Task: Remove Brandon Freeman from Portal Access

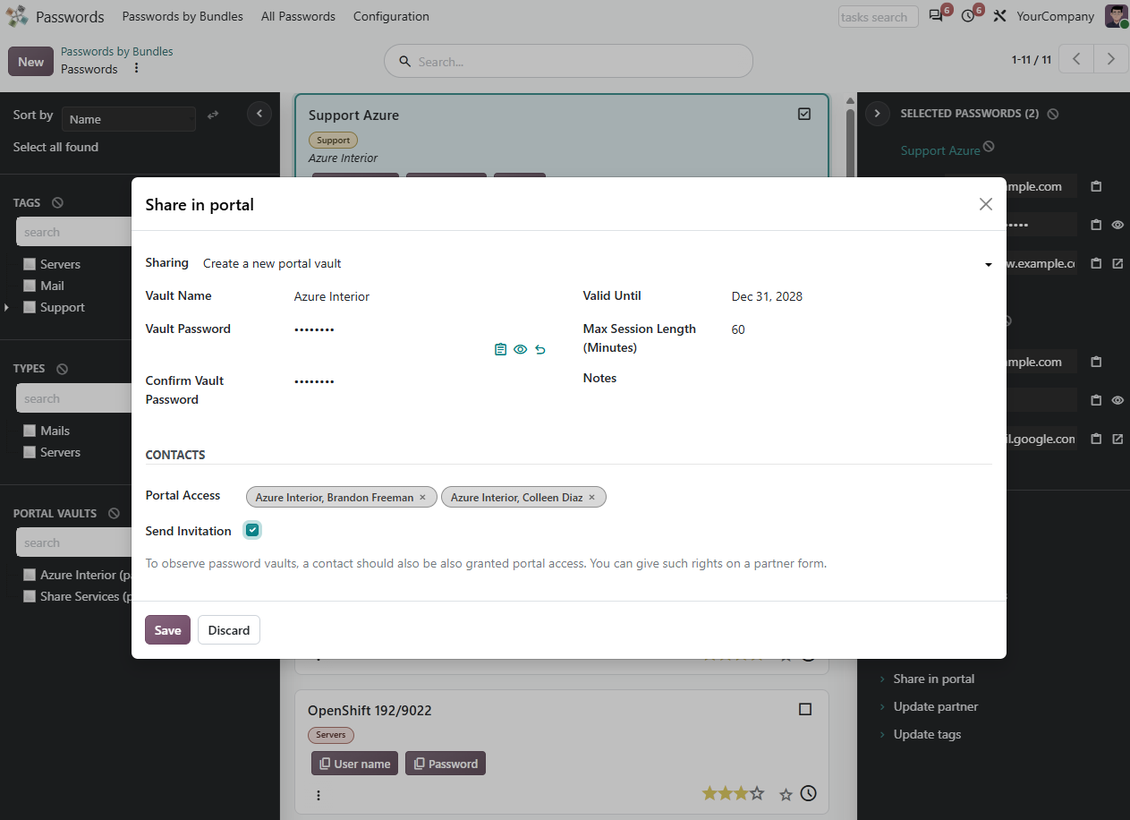Action: 422,497
